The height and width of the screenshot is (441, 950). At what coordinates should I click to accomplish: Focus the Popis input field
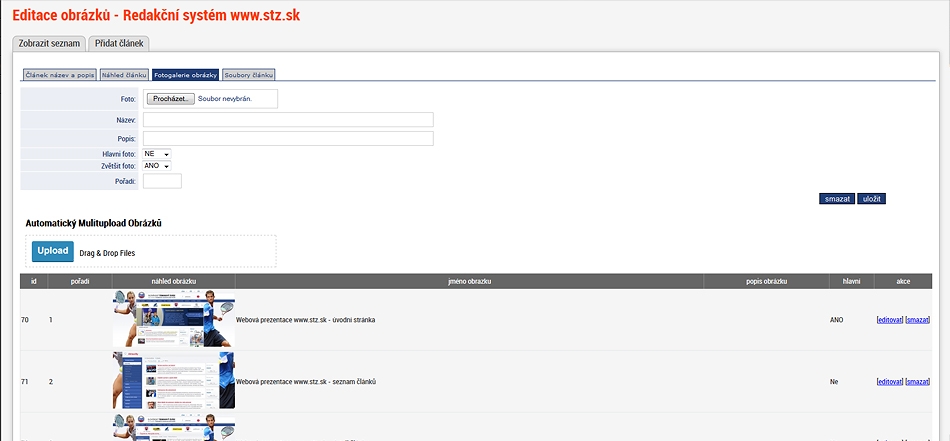click(x=288, y=138)
